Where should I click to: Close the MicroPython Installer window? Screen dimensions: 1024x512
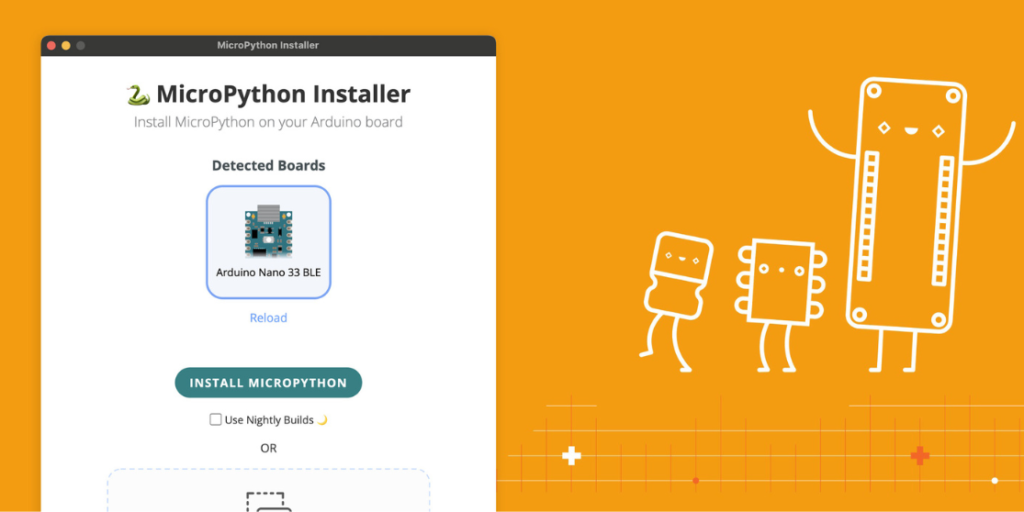(51, 46)
